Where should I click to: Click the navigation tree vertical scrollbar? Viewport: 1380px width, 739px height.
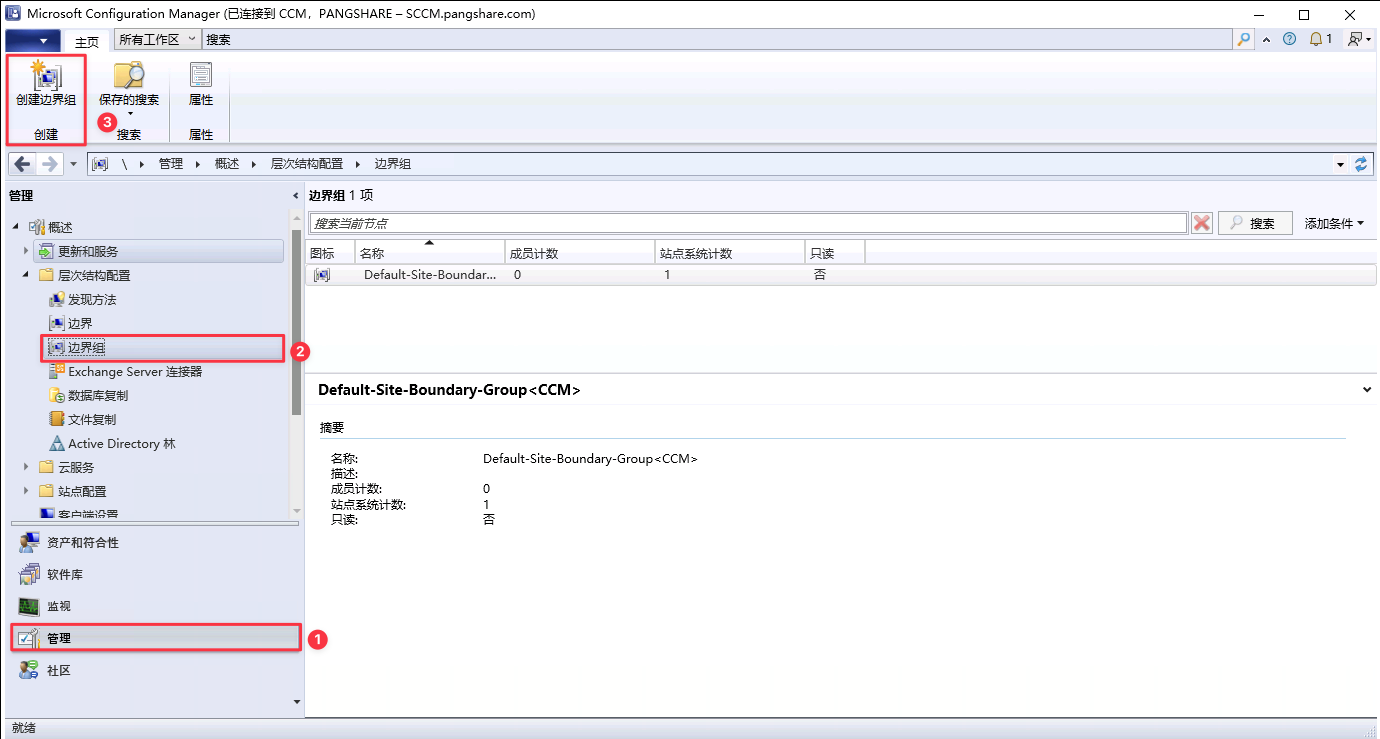(296, 320)
